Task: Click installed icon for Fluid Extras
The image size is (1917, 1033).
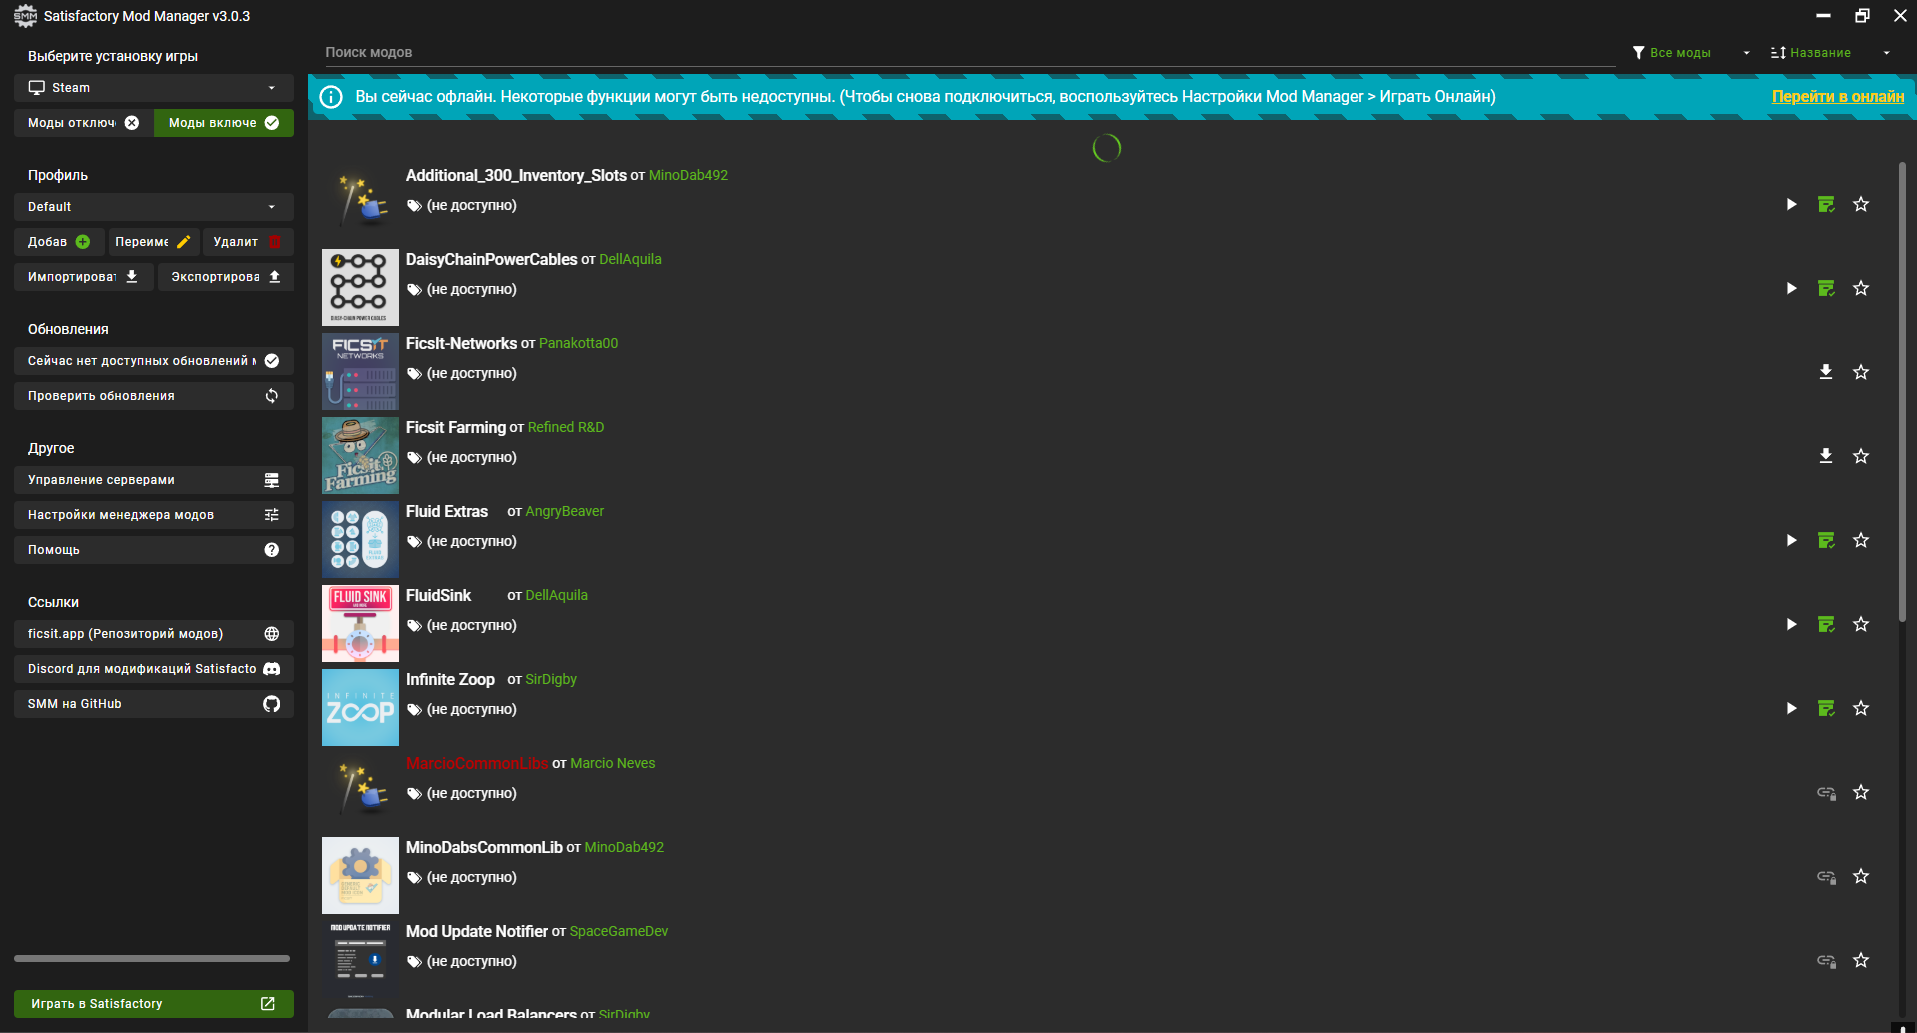Action: point(1826,540)
